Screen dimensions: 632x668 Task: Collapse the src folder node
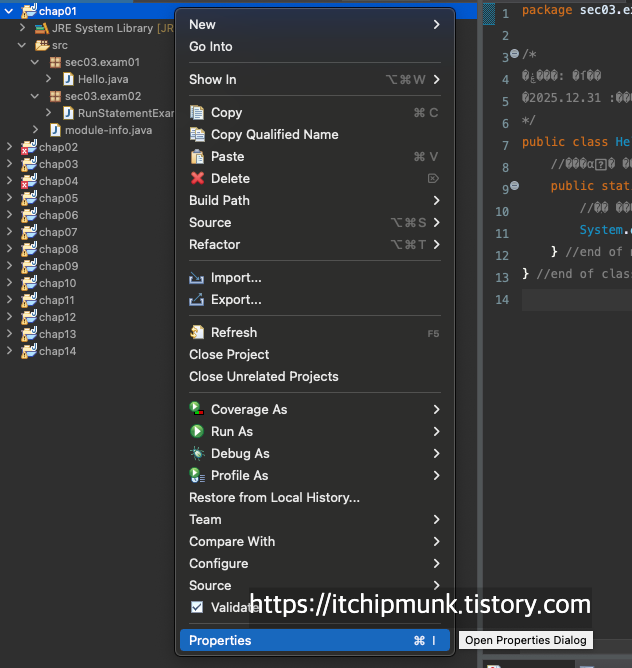click(x=22, y=45)
